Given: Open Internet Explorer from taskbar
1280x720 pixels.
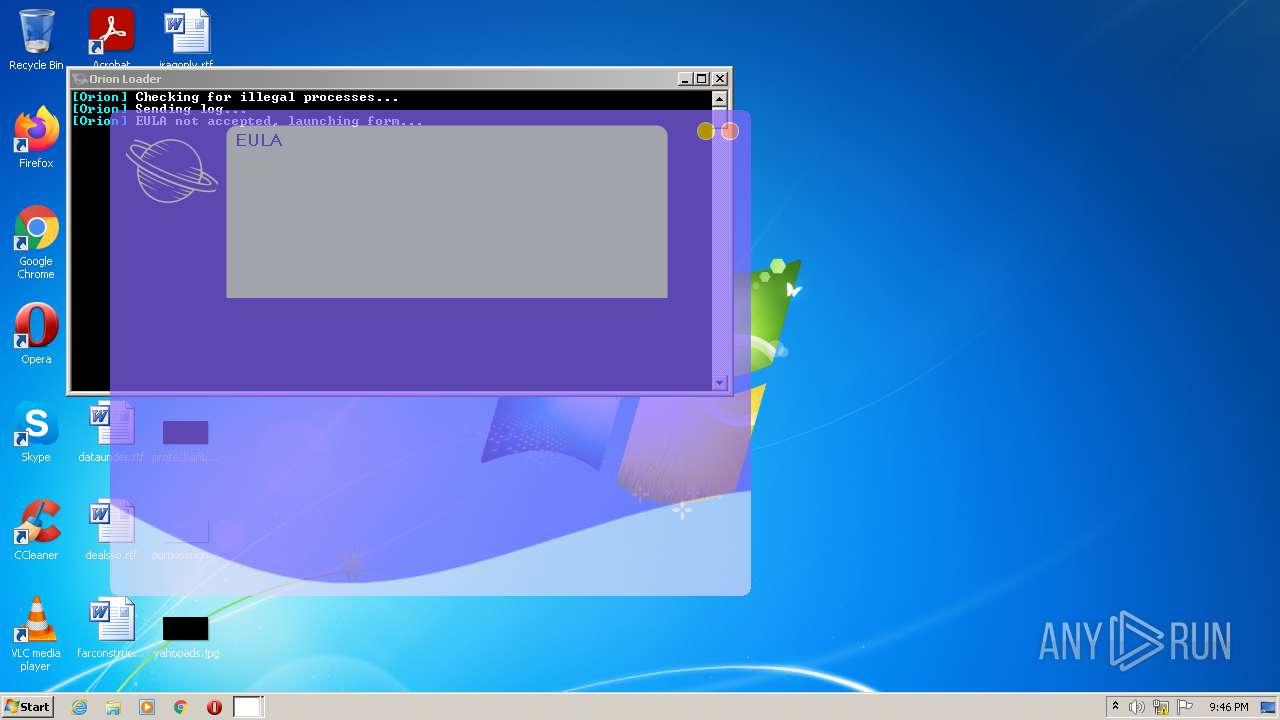Looking at the screenshot, I should (x=80, y=707).
